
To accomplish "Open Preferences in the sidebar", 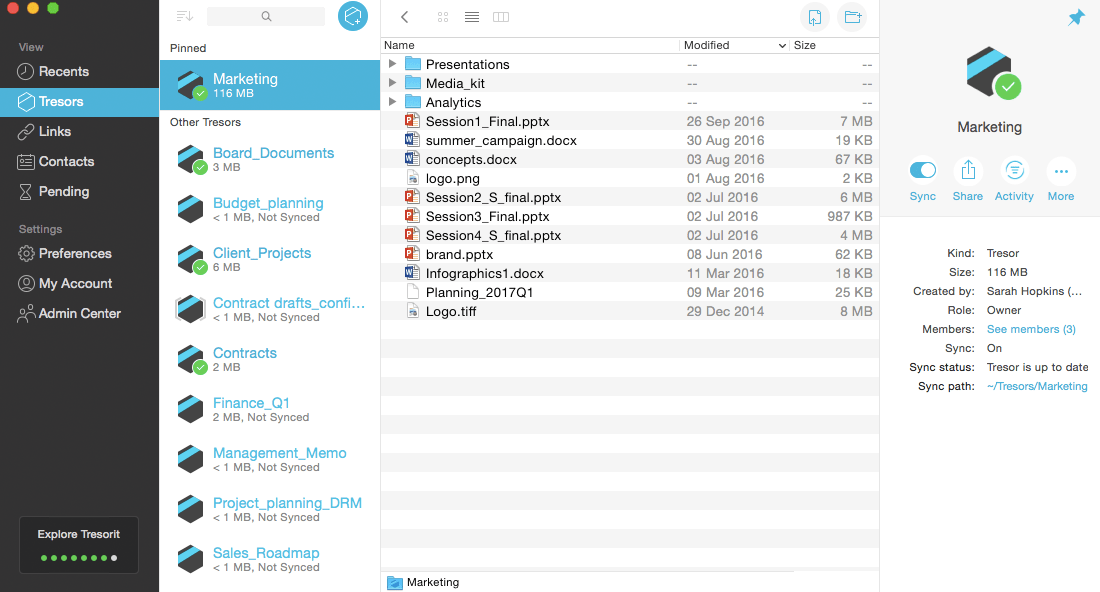I will point(79,253).
